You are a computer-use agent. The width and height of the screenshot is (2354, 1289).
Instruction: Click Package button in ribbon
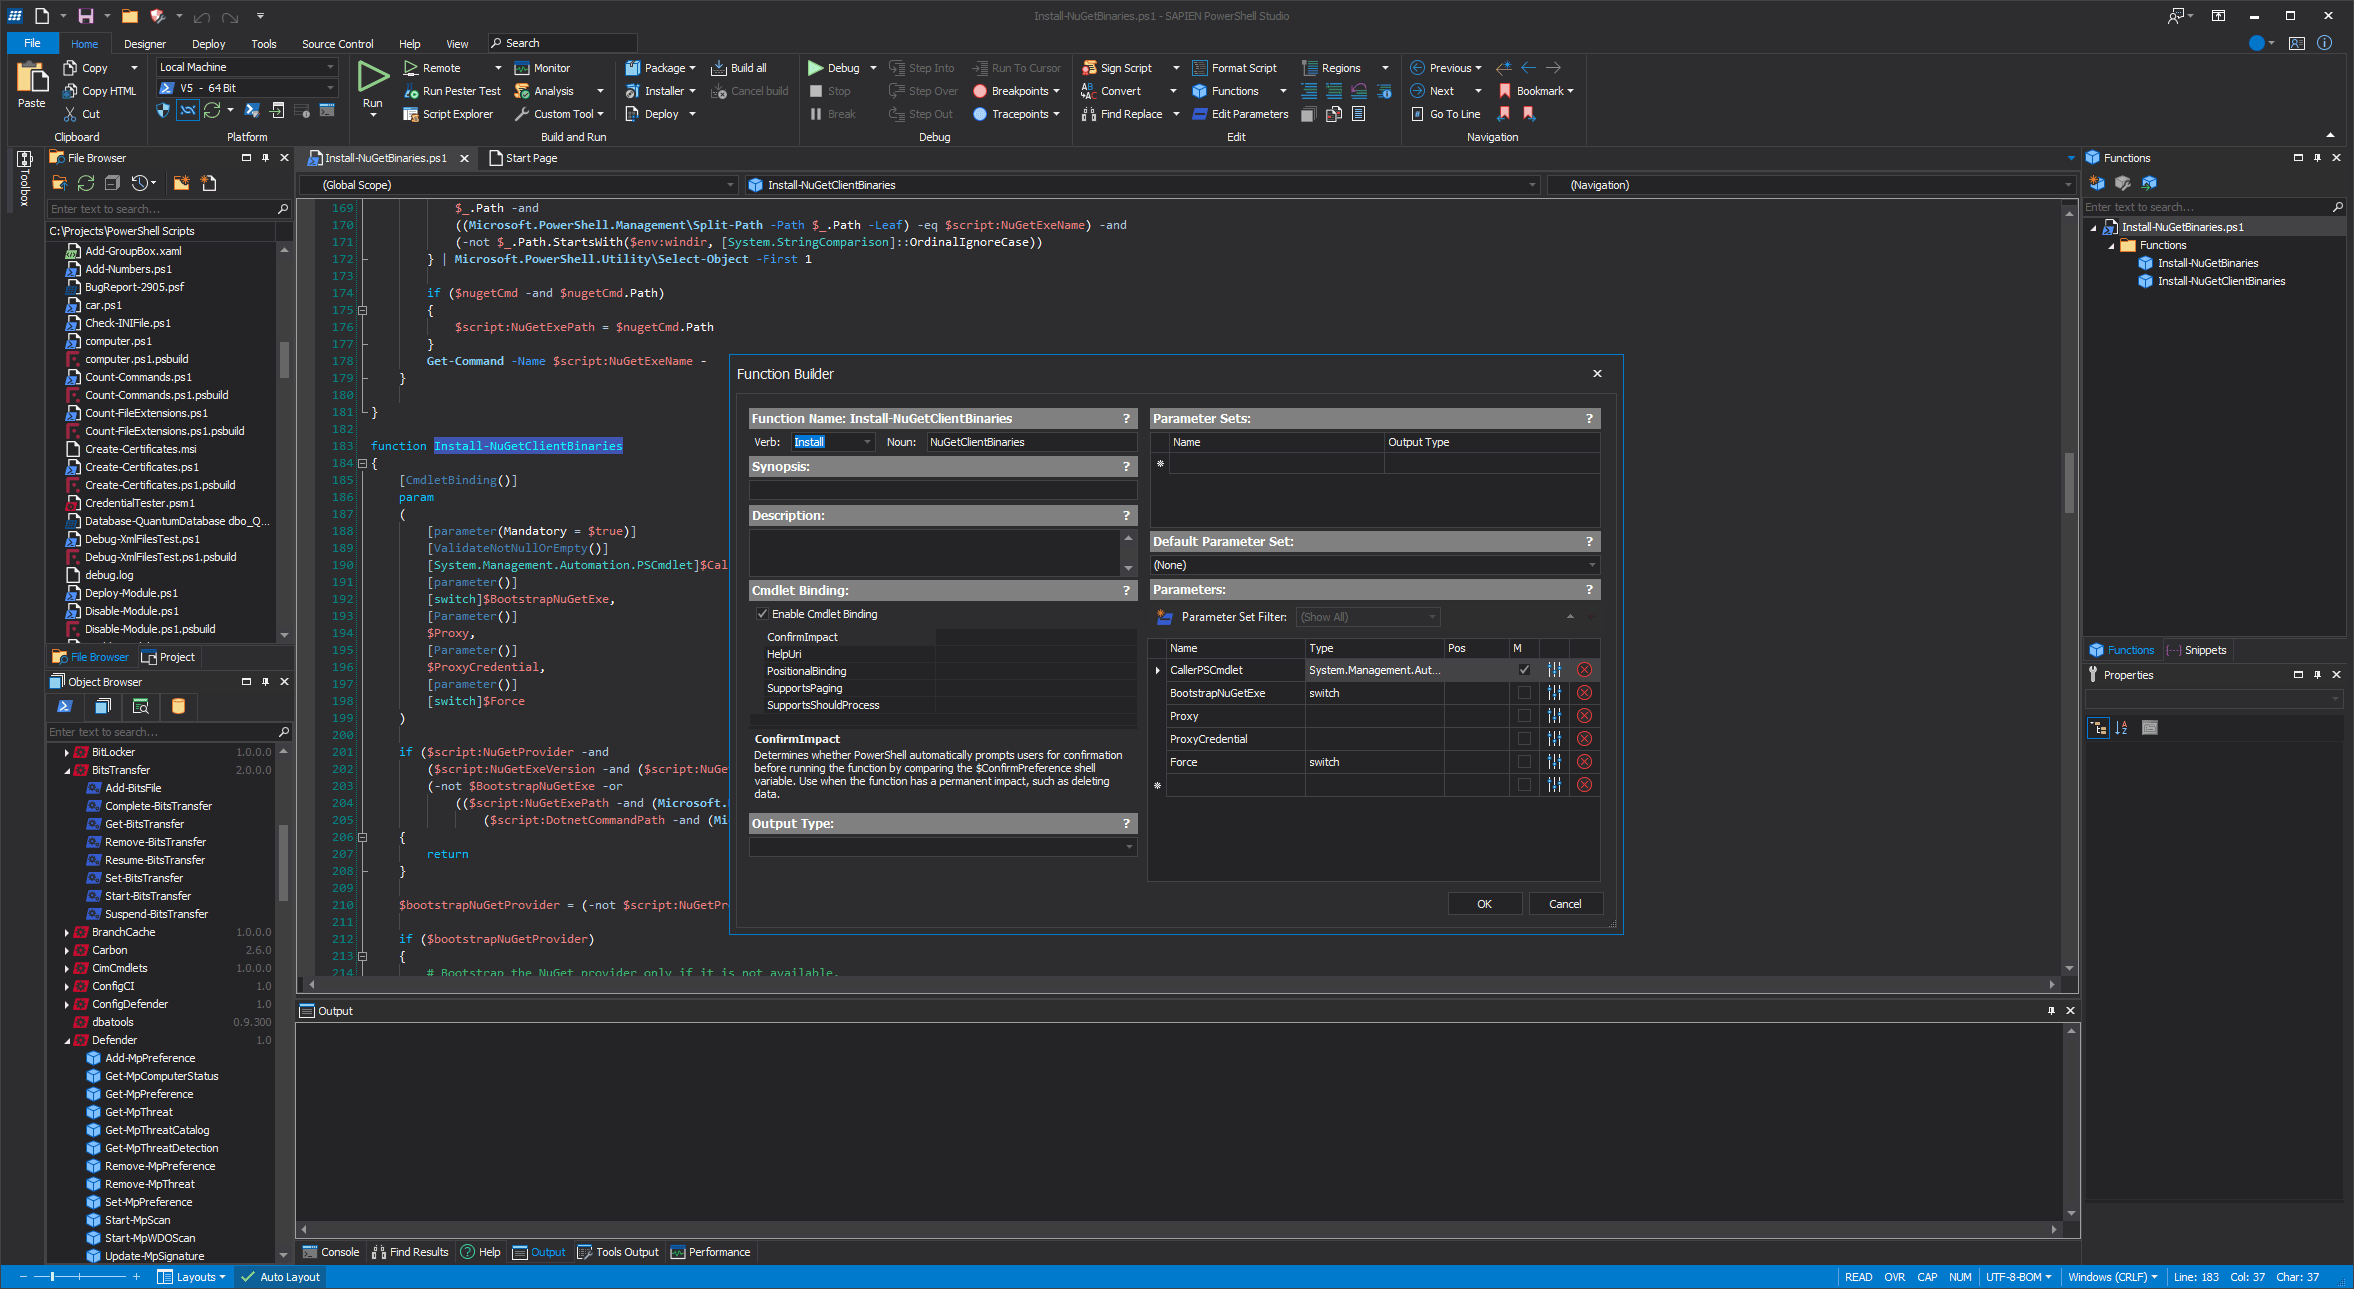click(660, 68)
